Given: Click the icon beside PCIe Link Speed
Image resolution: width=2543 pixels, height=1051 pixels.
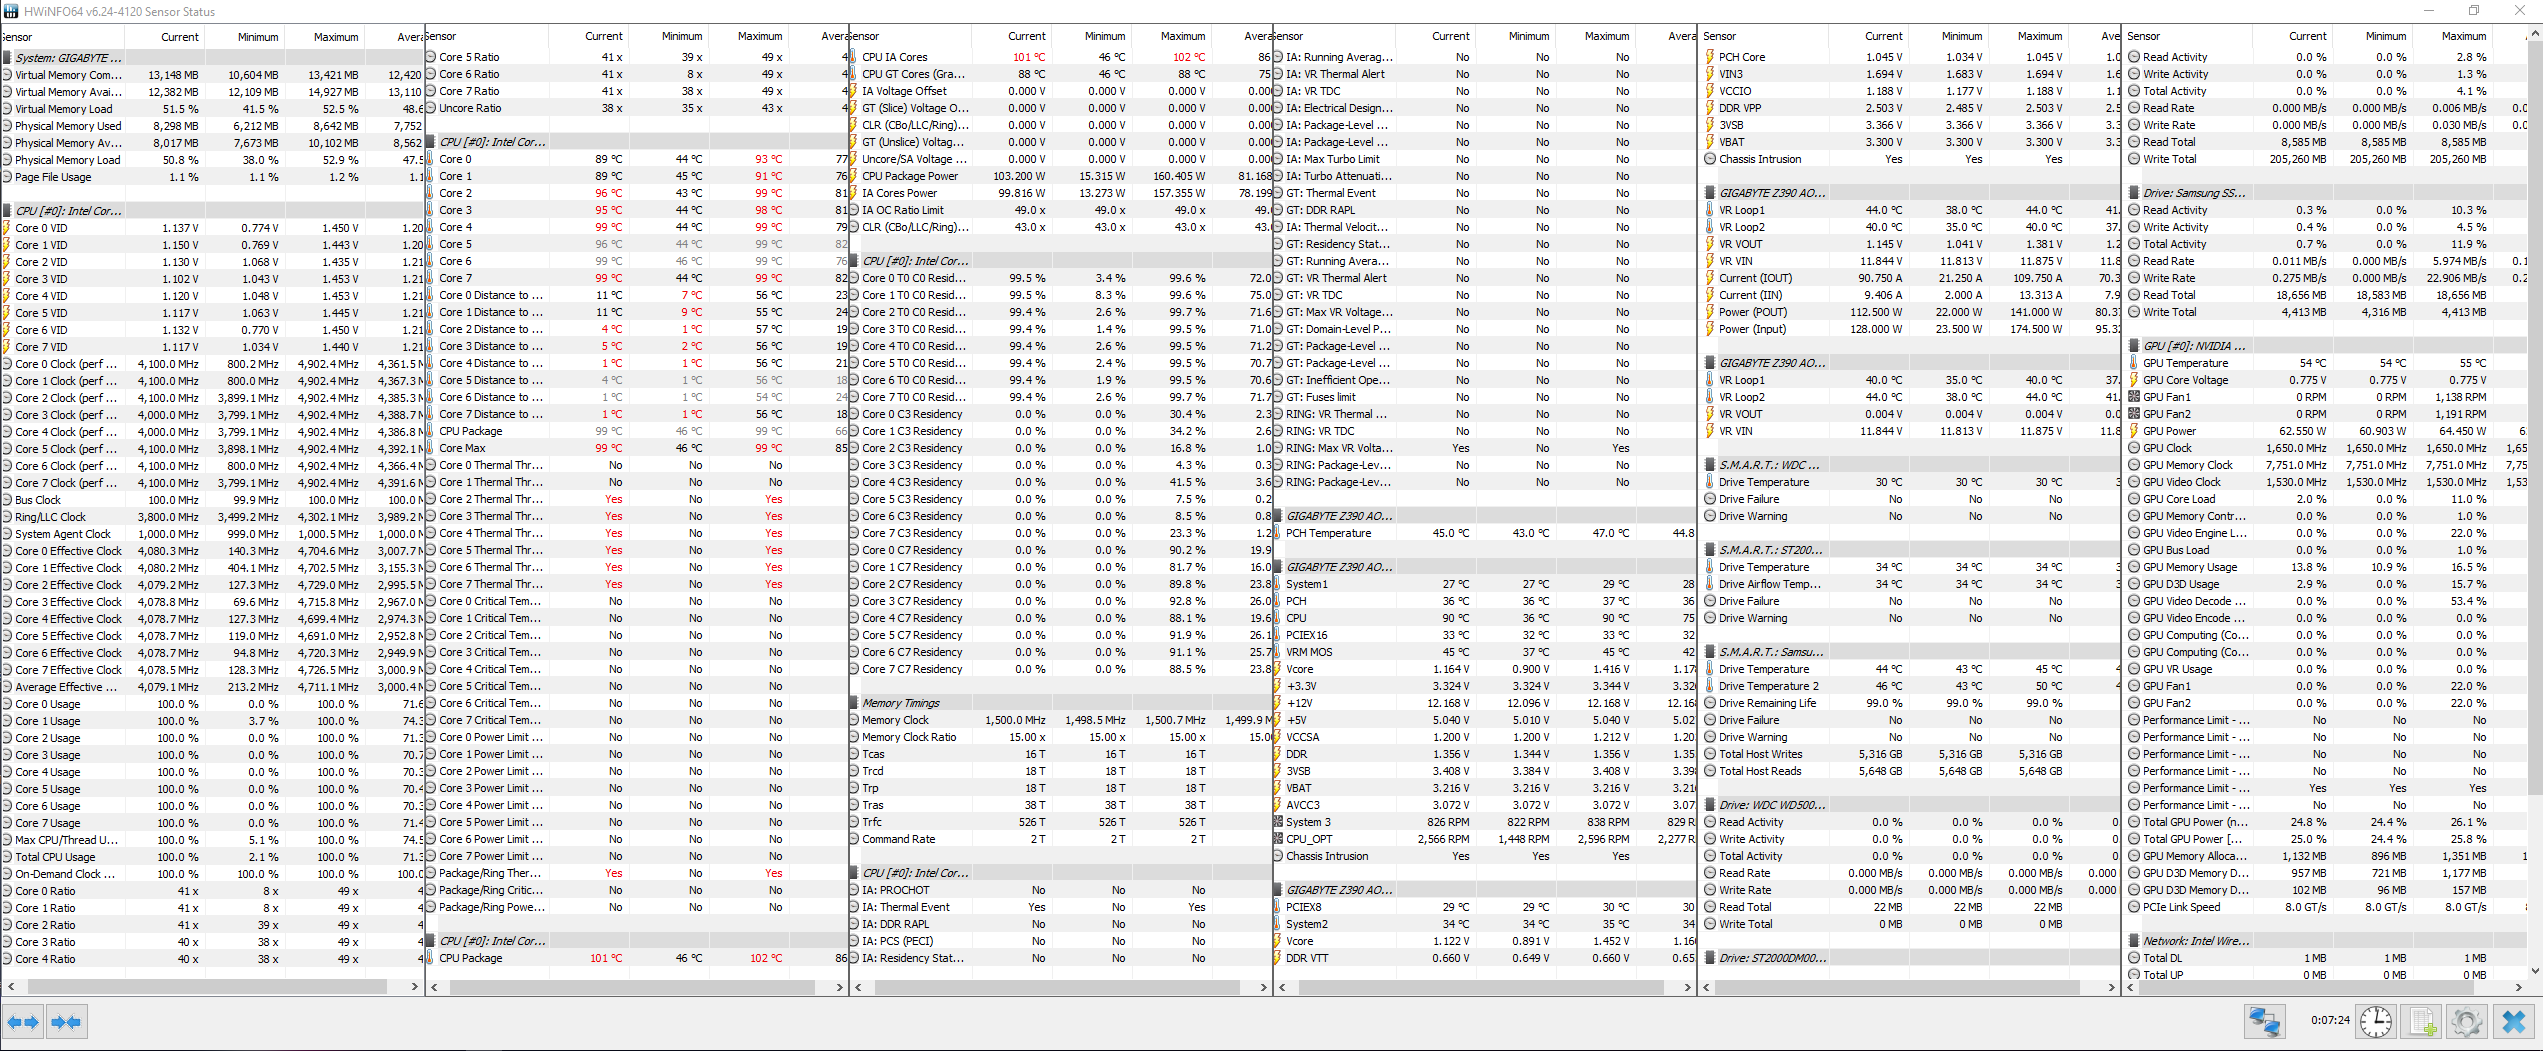Looking at the screenshot, I should click(x=2134, y=907).
